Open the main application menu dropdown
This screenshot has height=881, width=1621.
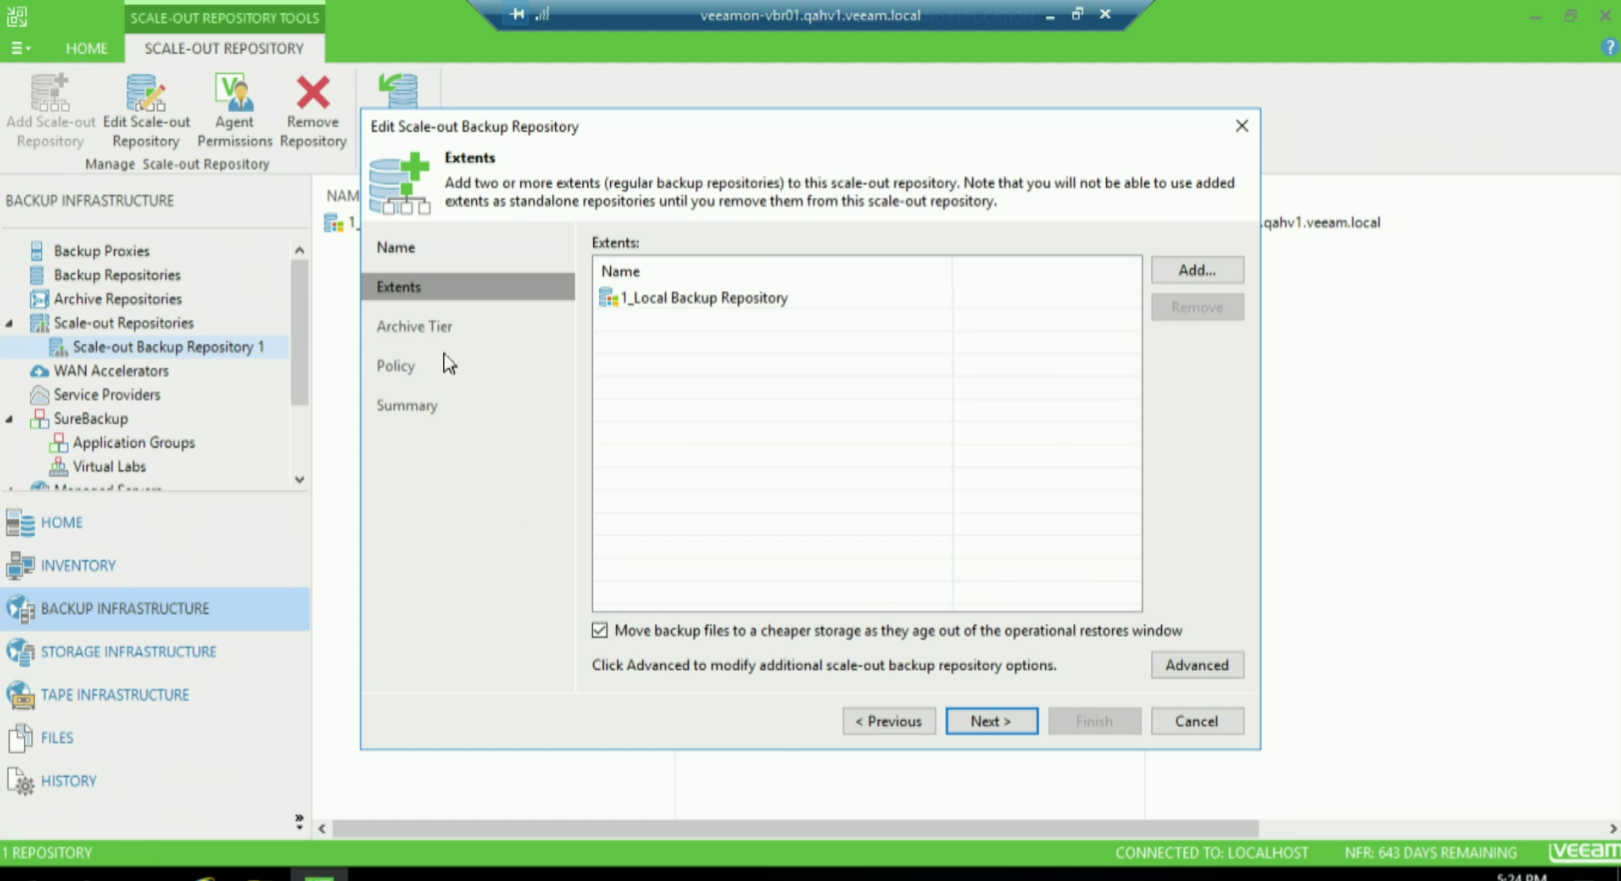(20, 48)
